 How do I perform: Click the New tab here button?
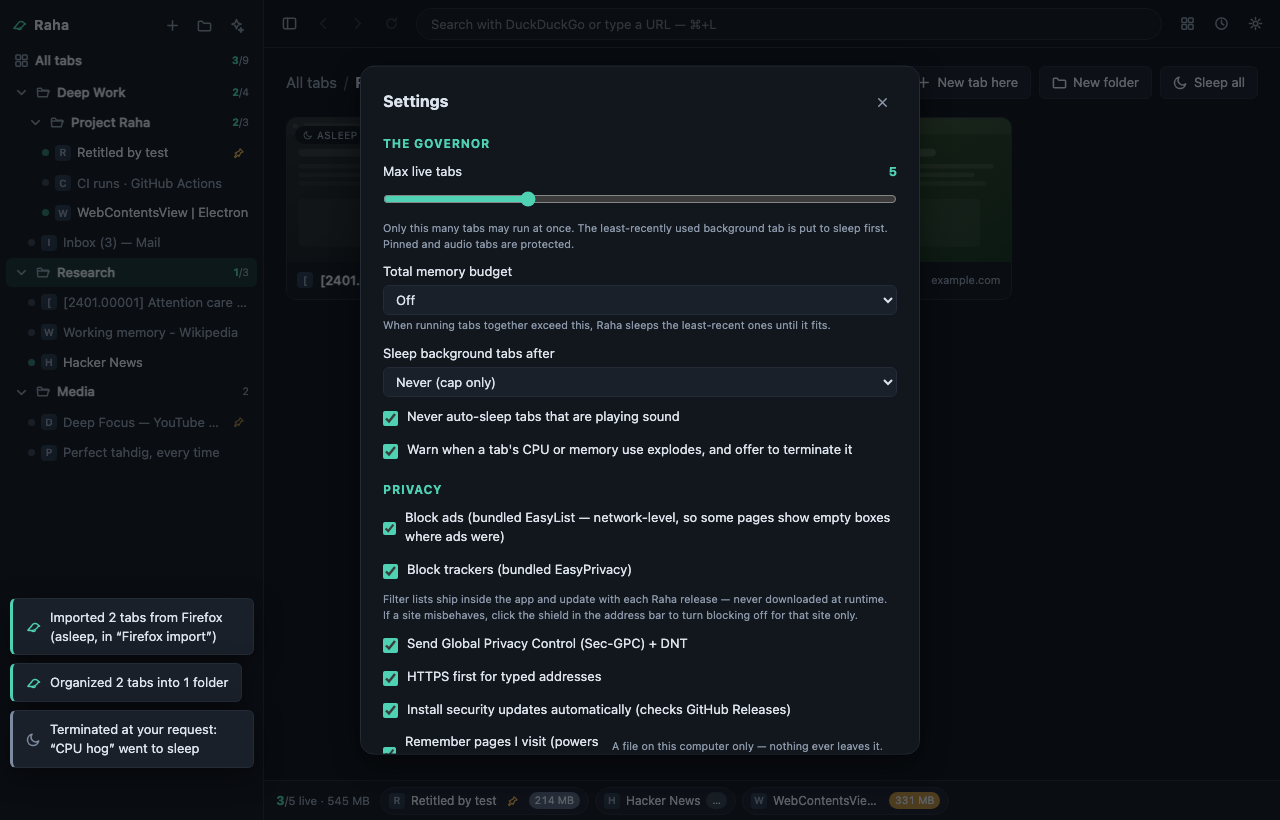pyautogui.click(x=967, y=83)
